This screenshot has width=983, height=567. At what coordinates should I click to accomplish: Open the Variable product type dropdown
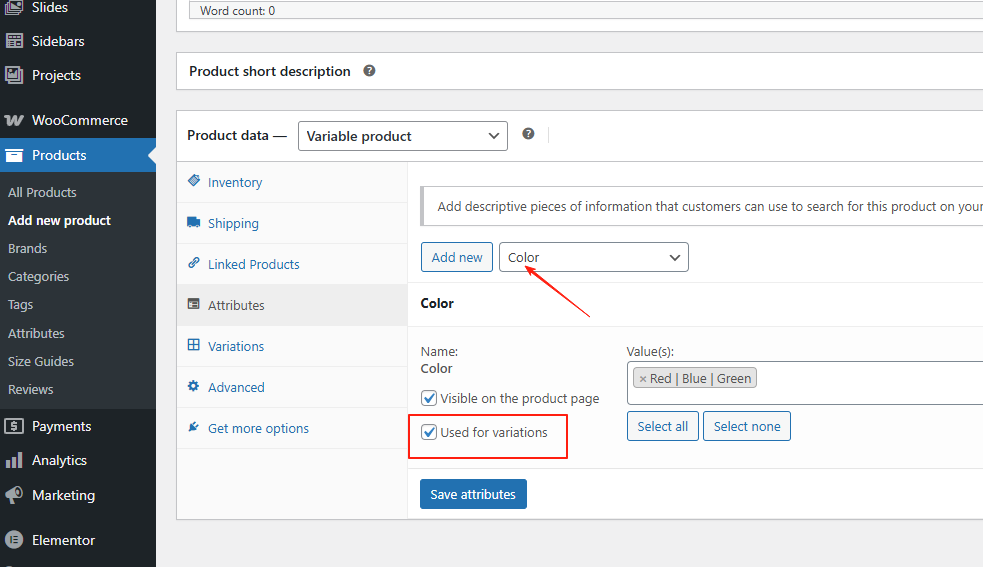pos(402,136)
